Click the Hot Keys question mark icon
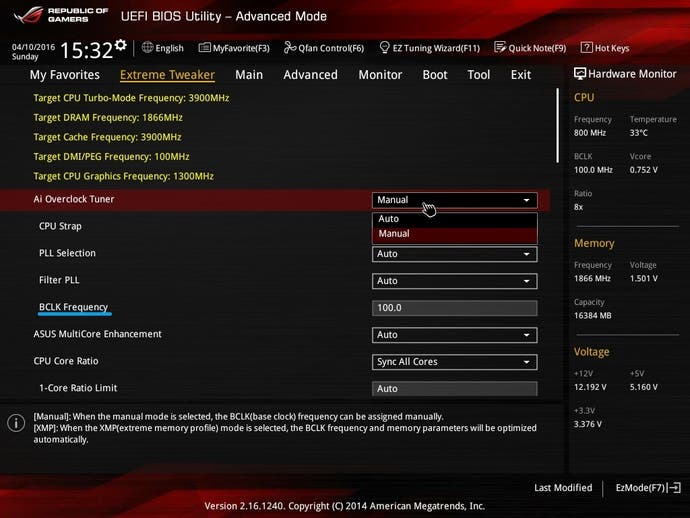This screenshot has width=690, height=518. (586, 48)
